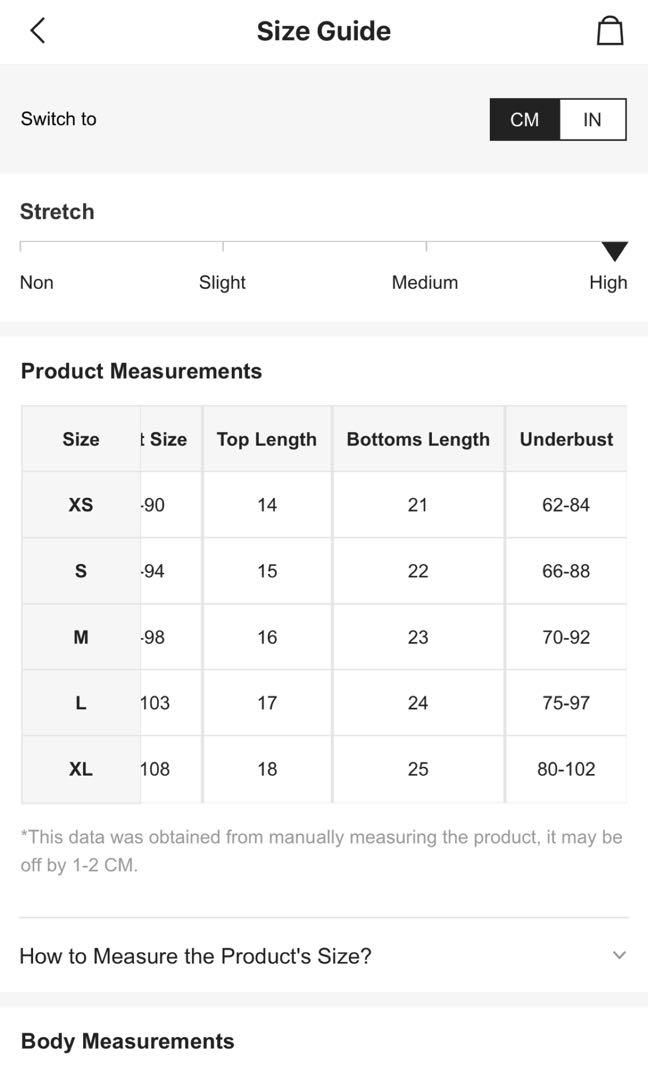Tap the back arrow icon
The image size is (648, 1080).
tap(38, 31)
